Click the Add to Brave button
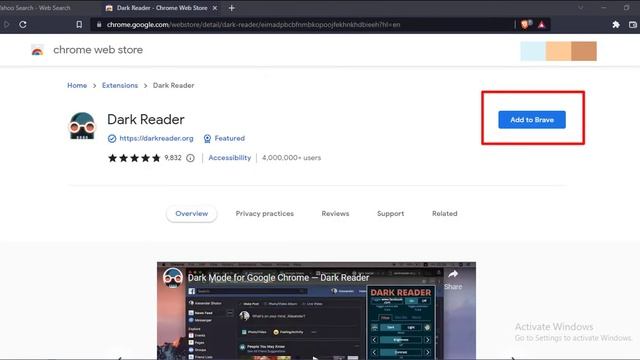 click(532, 120)
